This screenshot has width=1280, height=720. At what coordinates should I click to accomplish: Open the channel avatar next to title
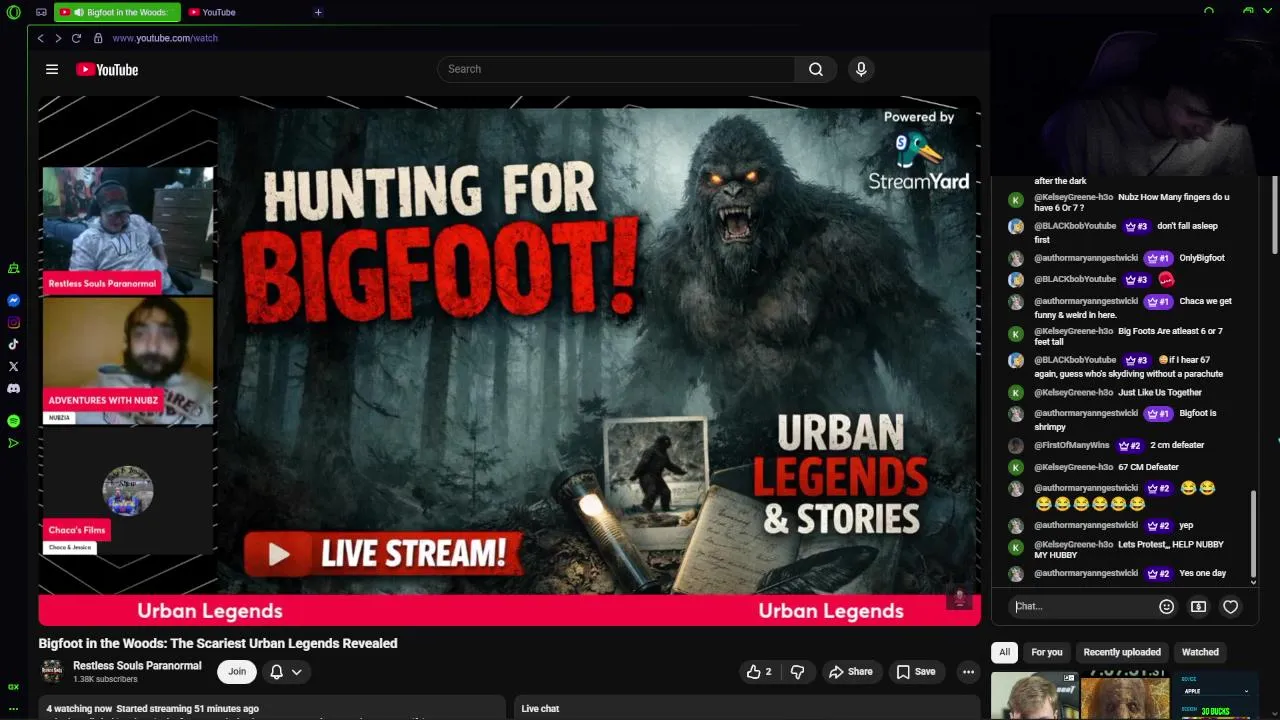point(52,672)
